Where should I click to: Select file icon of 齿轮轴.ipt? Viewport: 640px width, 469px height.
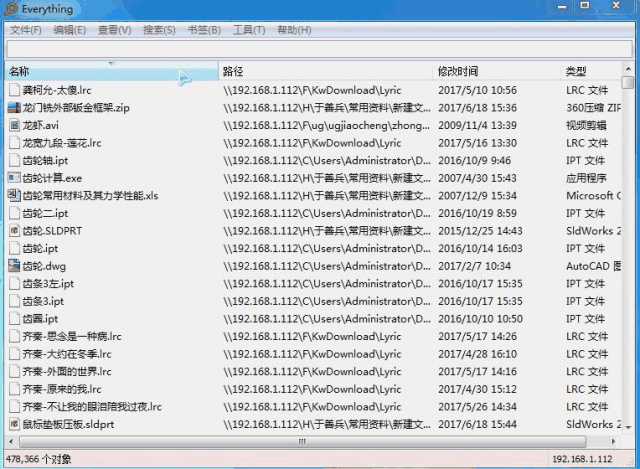point(14,160)
